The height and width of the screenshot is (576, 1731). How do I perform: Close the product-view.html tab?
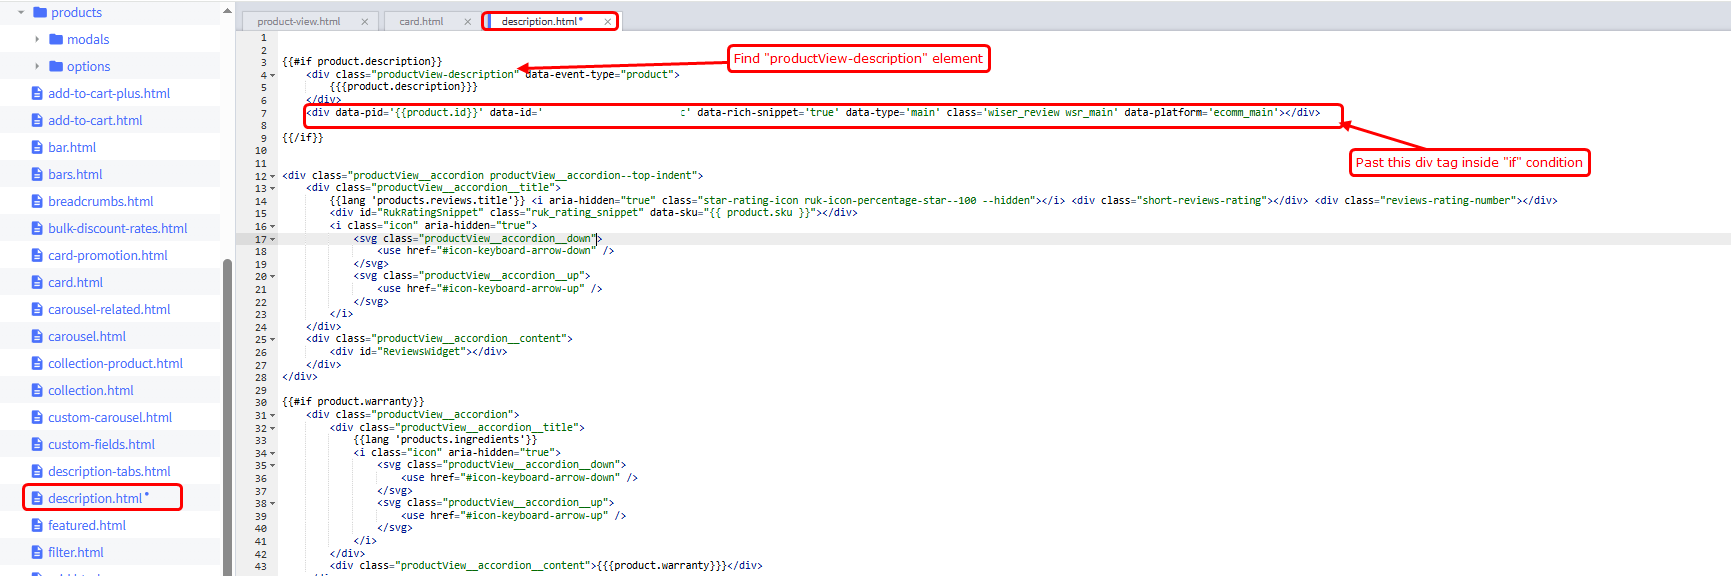click(364, 21)
